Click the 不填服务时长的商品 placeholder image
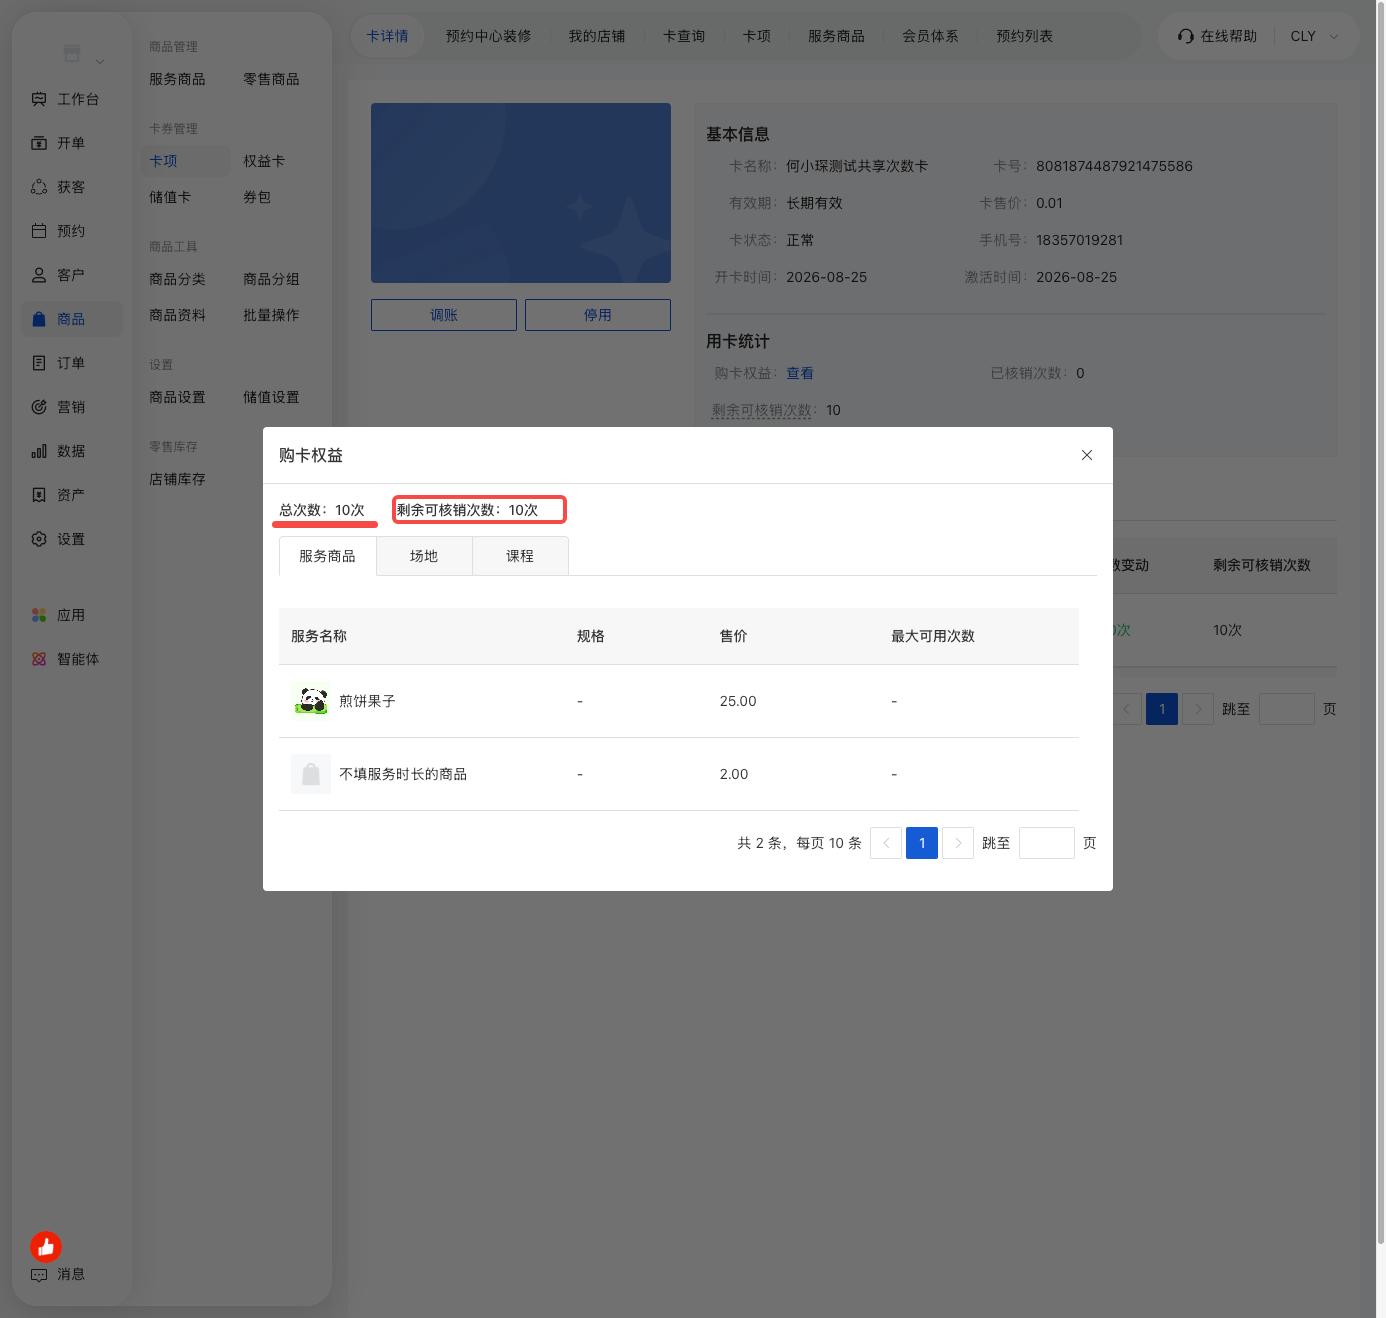 (x=311, y=774)
